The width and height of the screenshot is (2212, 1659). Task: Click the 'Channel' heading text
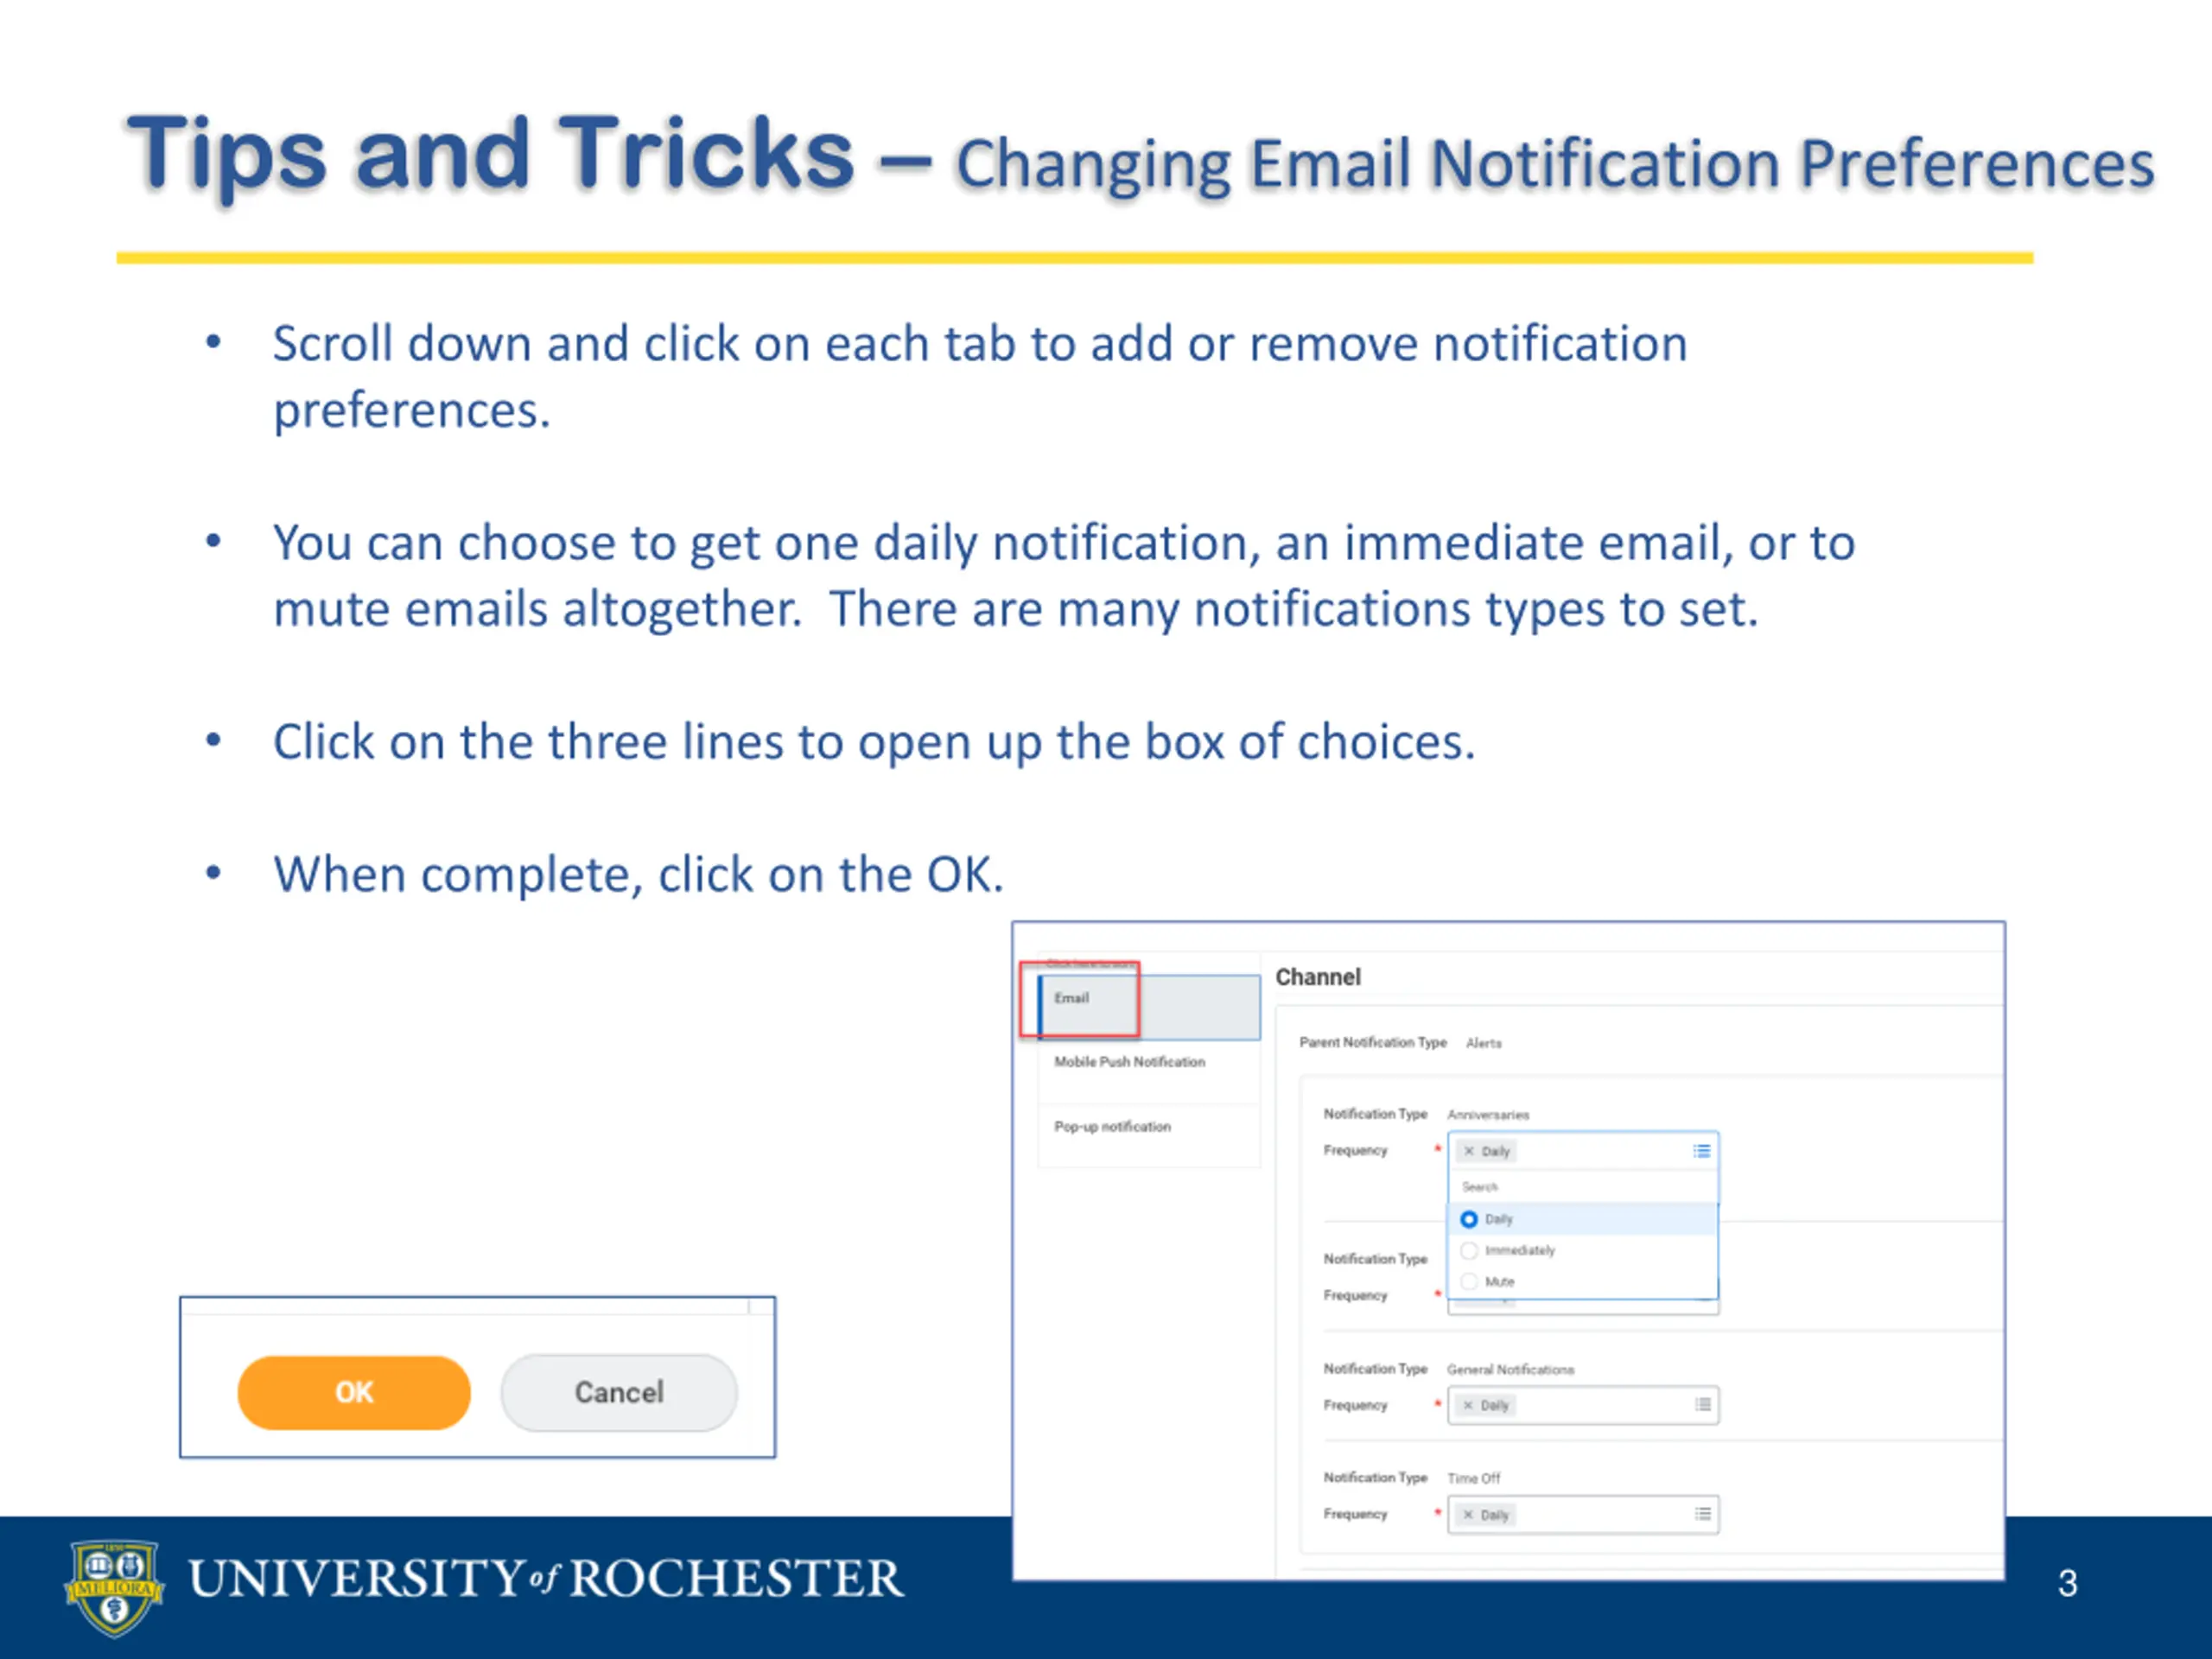(1318, 977)
